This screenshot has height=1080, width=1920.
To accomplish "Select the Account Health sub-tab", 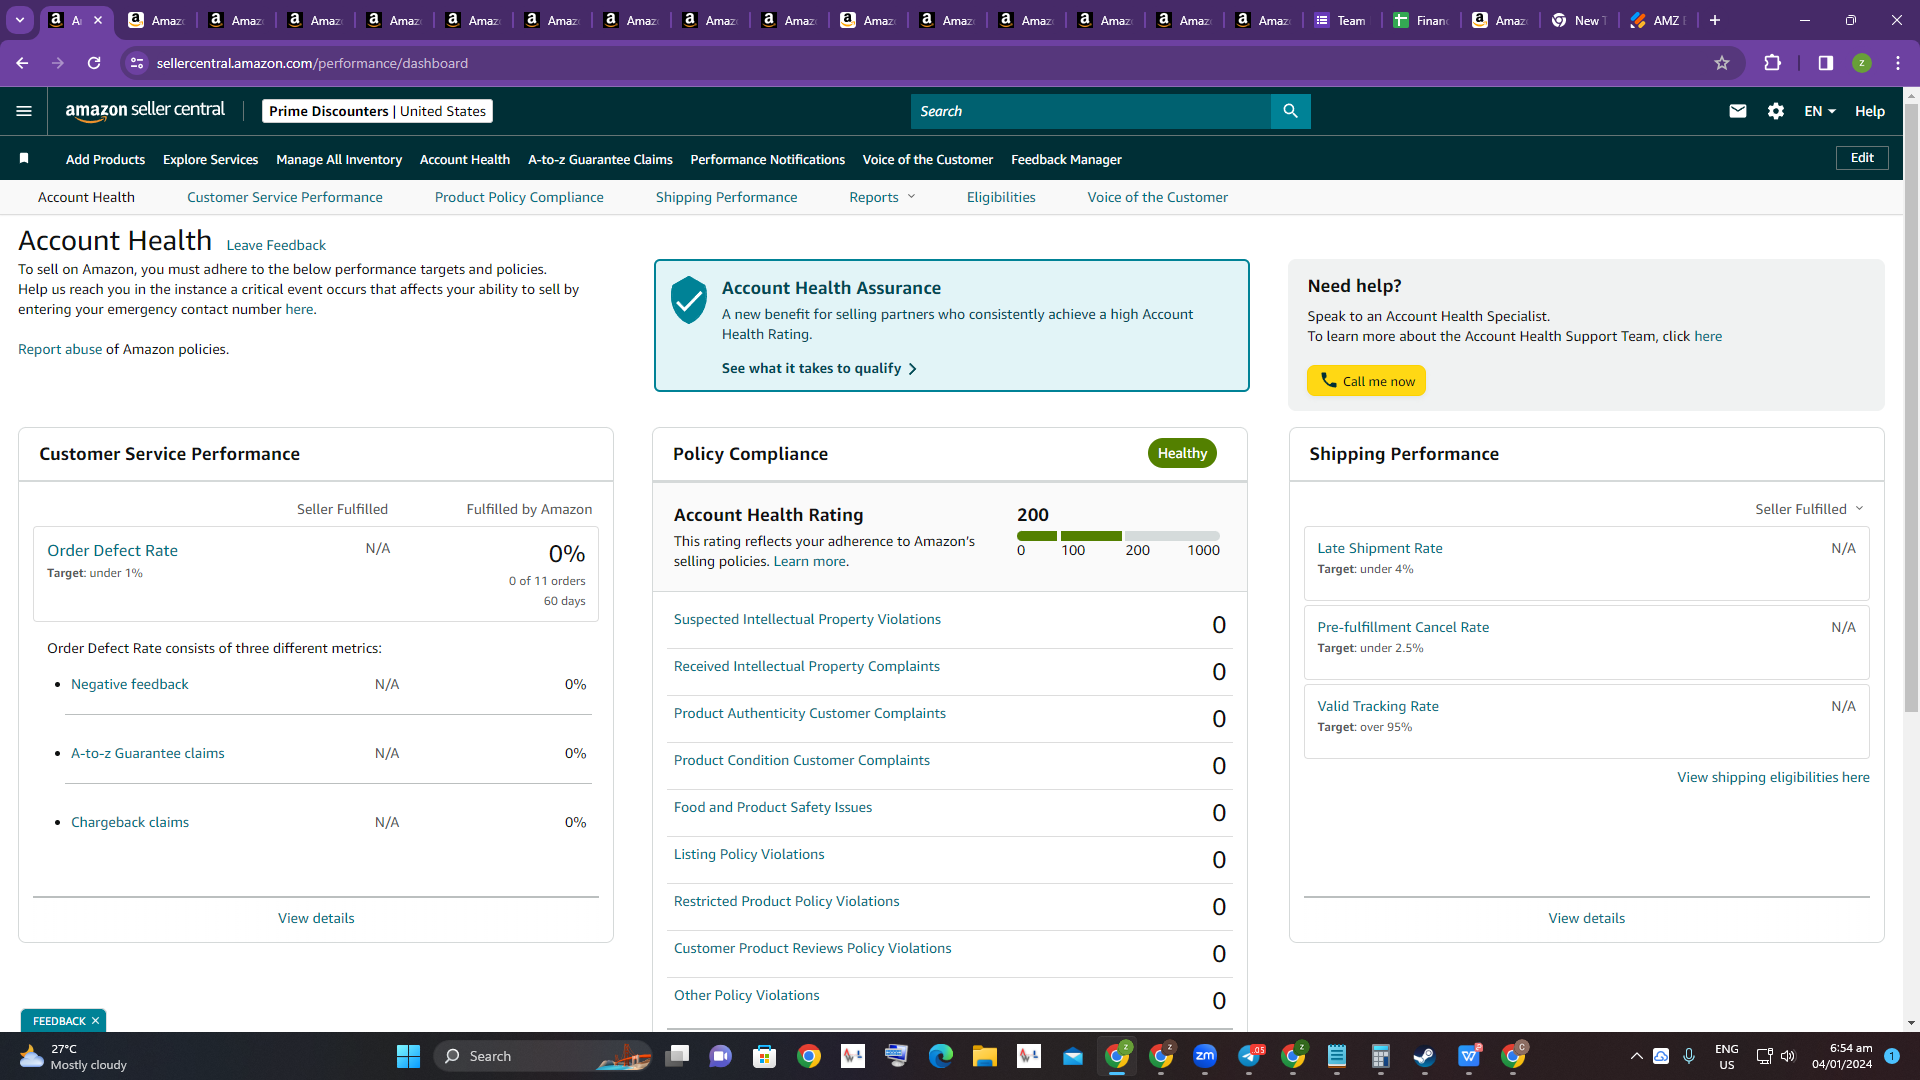I will coord(86,197).
